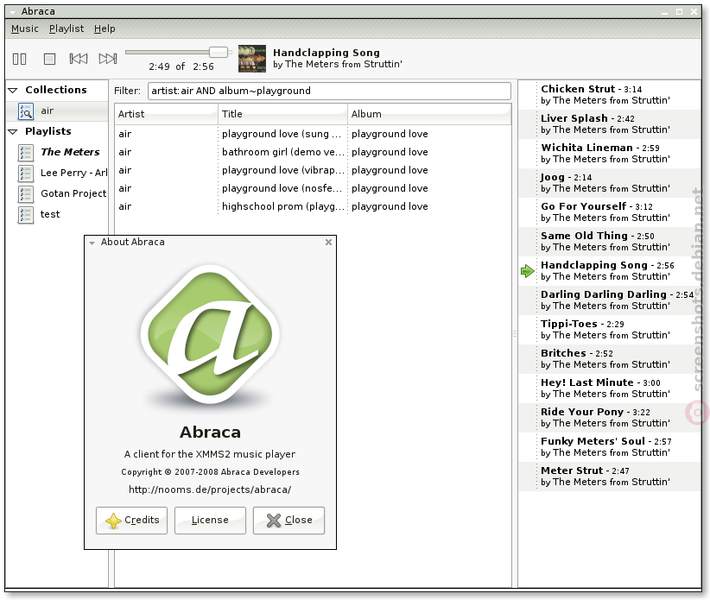Click the pane divider handle beside playlist
The width and height of the screenshot is (710, 600).
[514, 334]
